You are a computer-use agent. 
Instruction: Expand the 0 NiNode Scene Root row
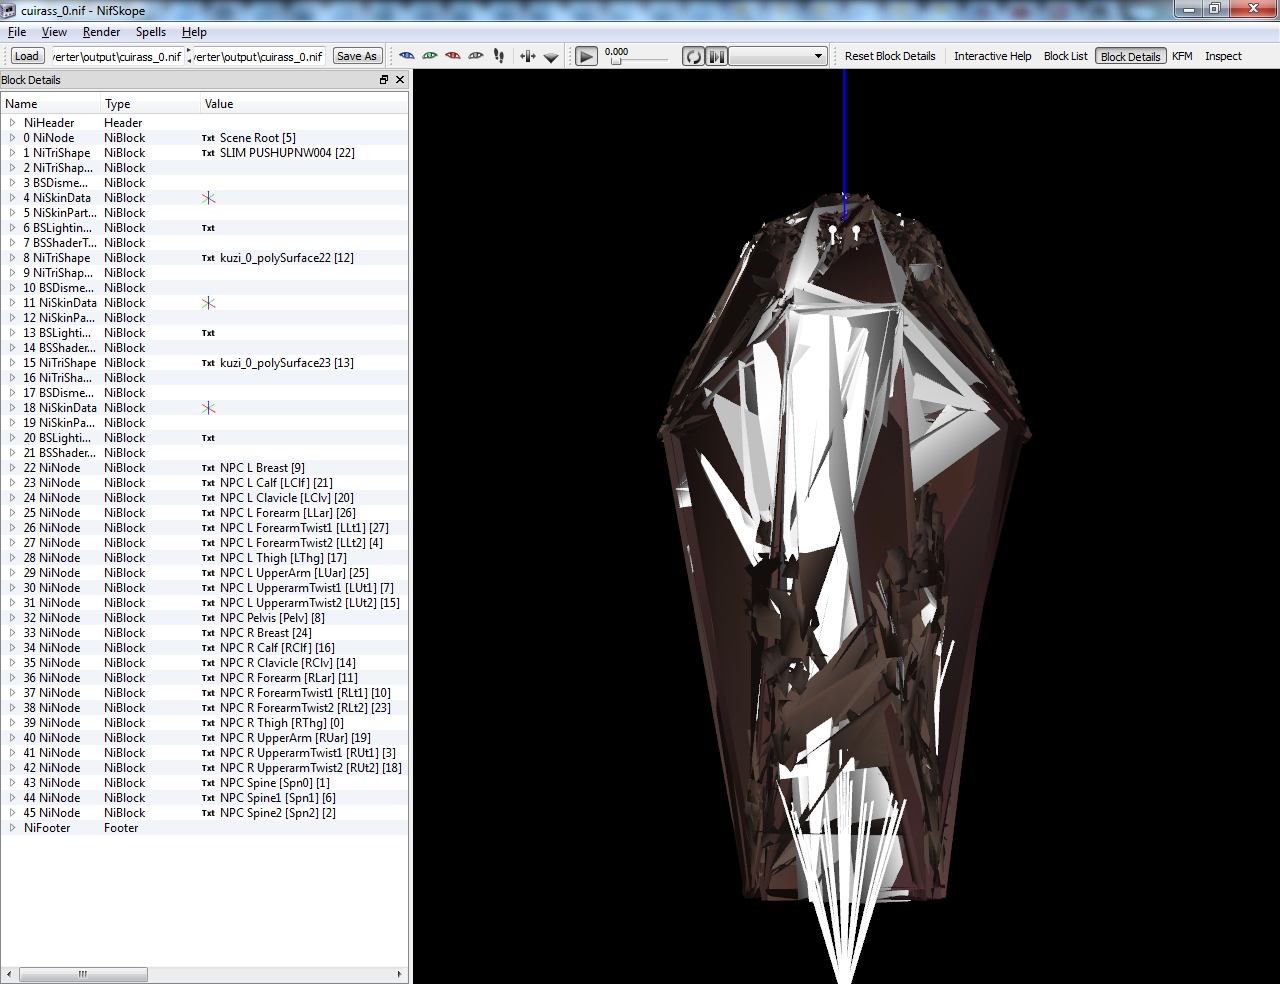coord(13,138)
